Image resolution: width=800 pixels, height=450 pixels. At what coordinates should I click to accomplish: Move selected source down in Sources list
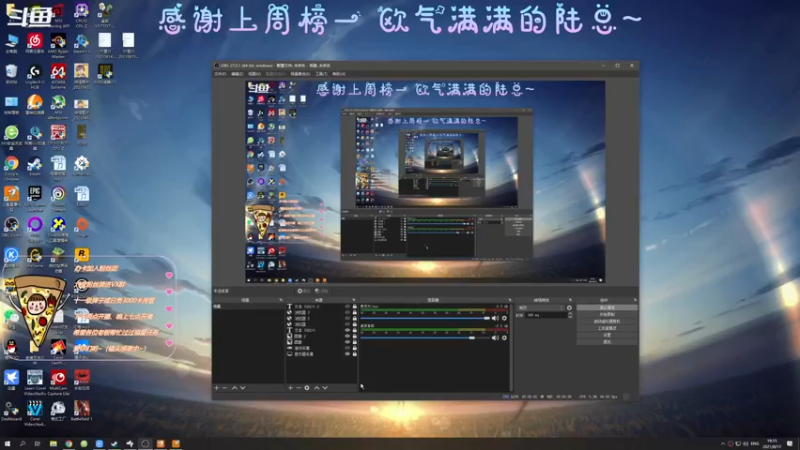(325, 388)
